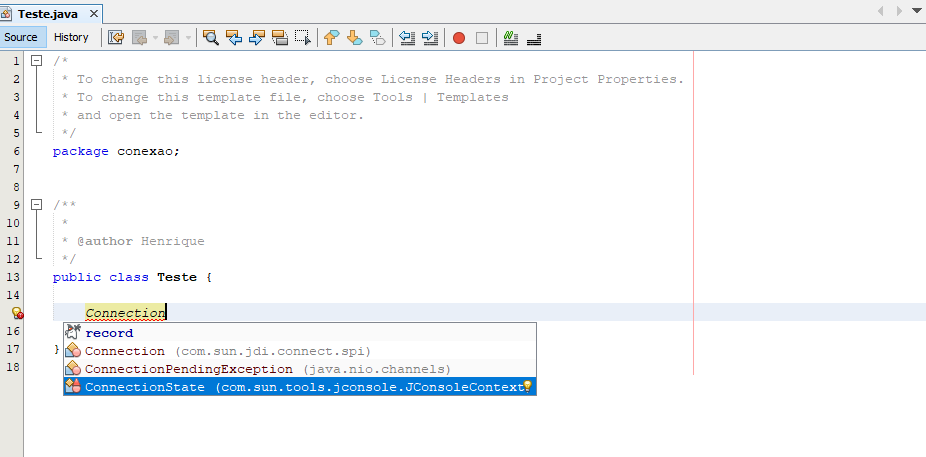Click Shift Line Left icon
The height and width of the screenshot is (457, 926).
[407, 38]
